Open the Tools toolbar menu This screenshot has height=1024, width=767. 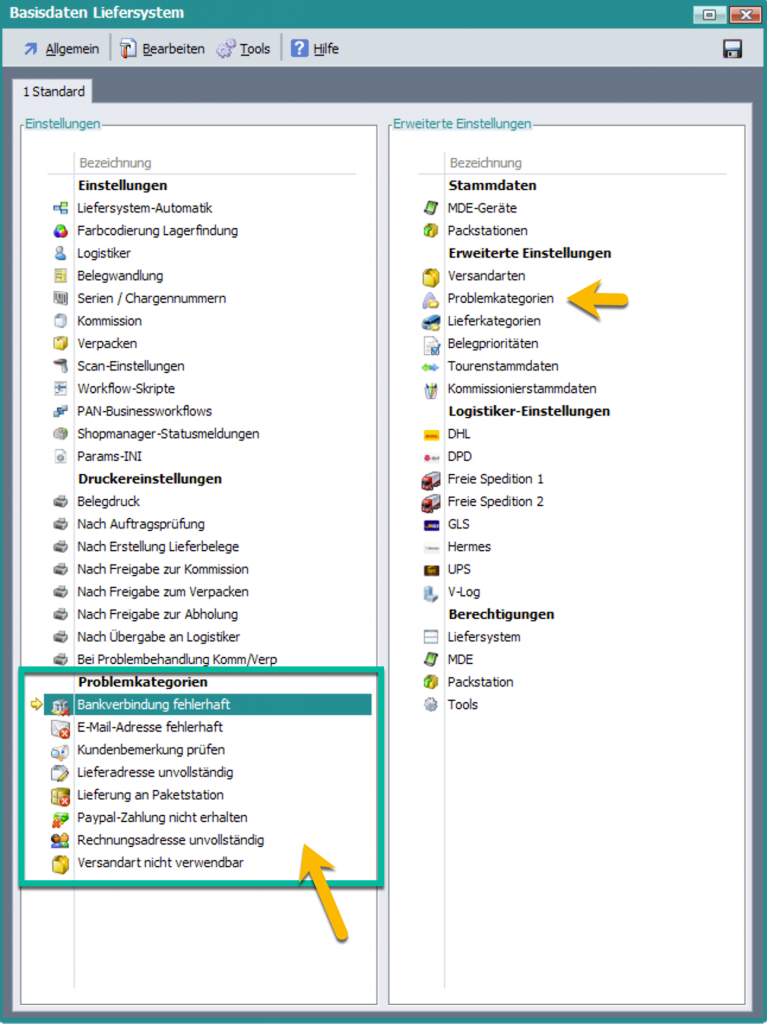(x=243, y=48)
